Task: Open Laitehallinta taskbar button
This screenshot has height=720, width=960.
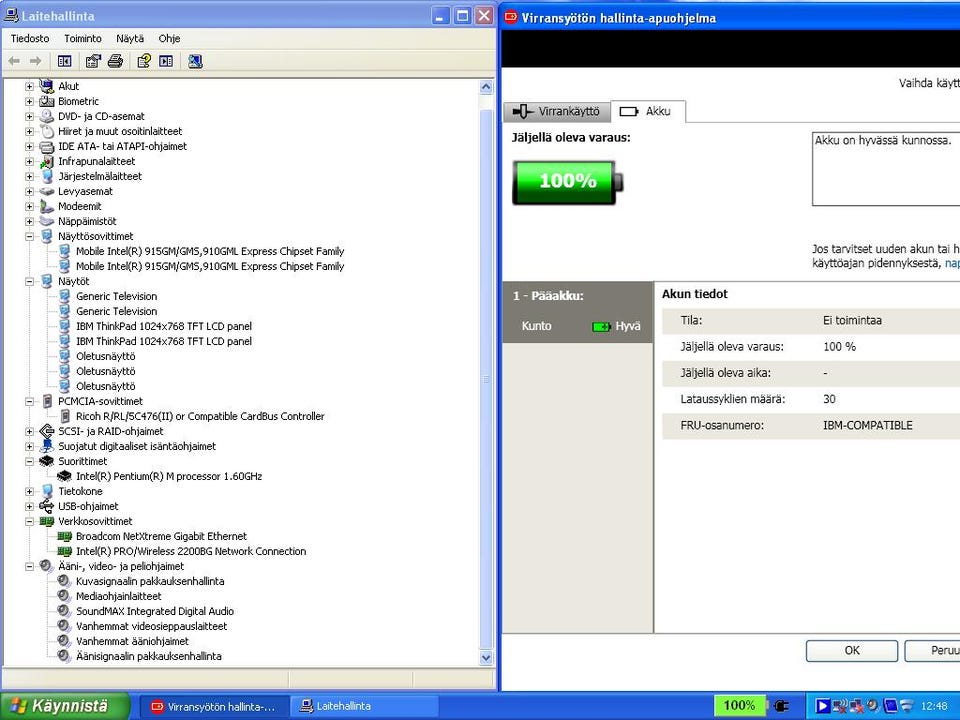Action: 364,707
